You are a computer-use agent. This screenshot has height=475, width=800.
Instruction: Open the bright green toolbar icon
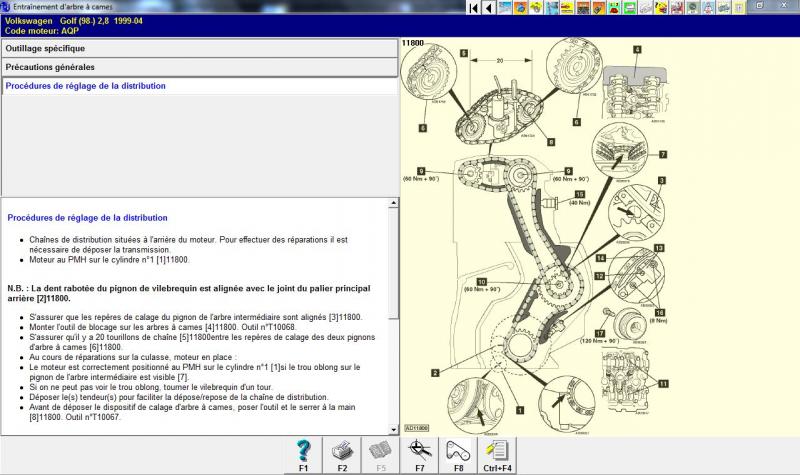630,7
